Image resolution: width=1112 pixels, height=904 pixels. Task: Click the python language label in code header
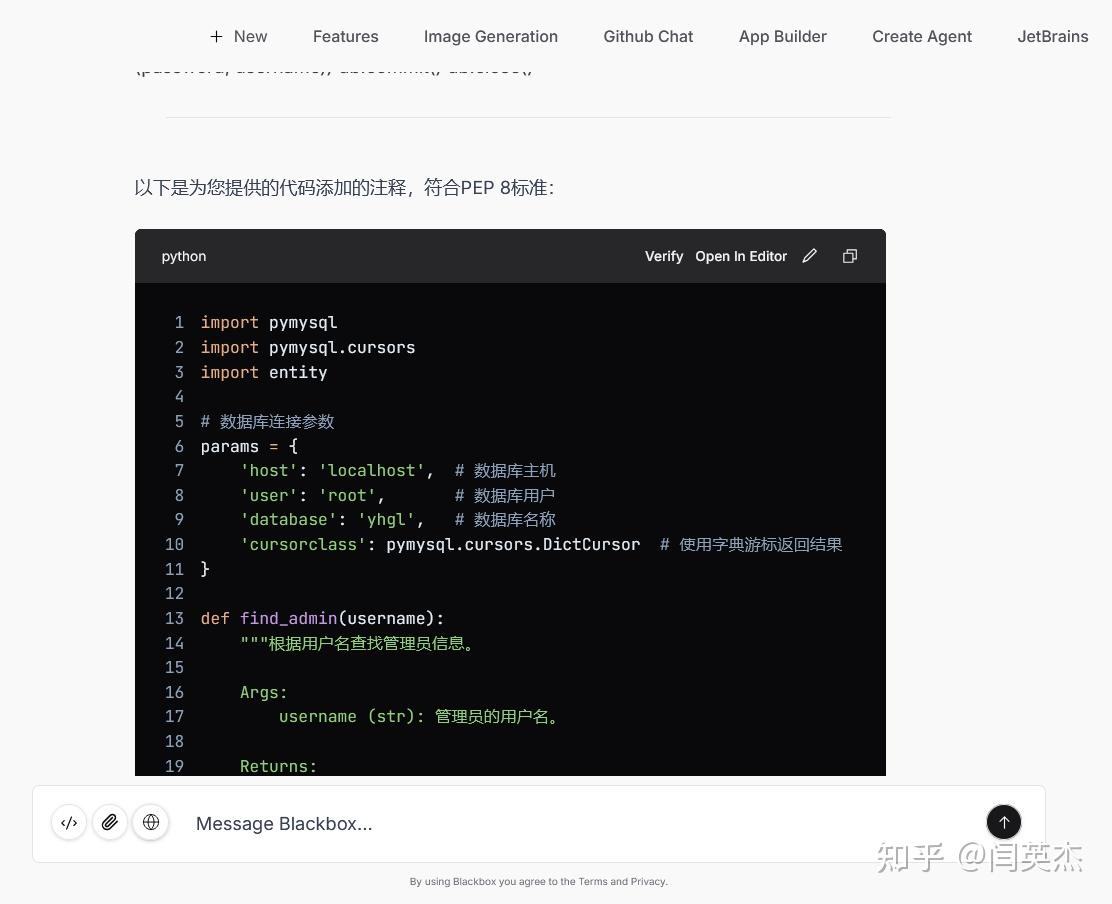184,256
